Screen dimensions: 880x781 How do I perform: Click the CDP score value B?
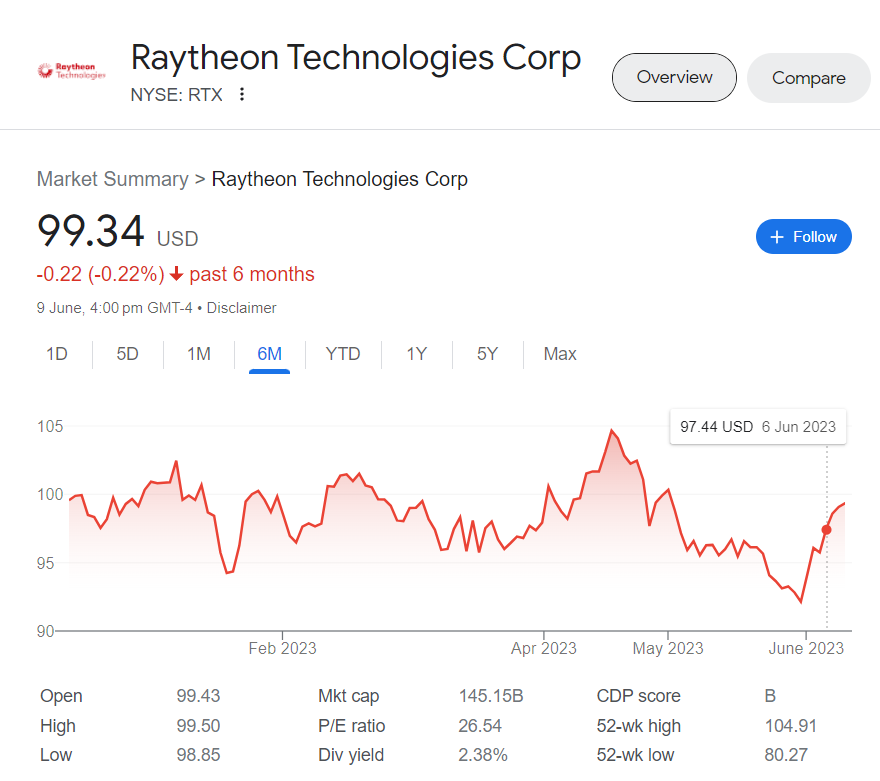(770, 696)
